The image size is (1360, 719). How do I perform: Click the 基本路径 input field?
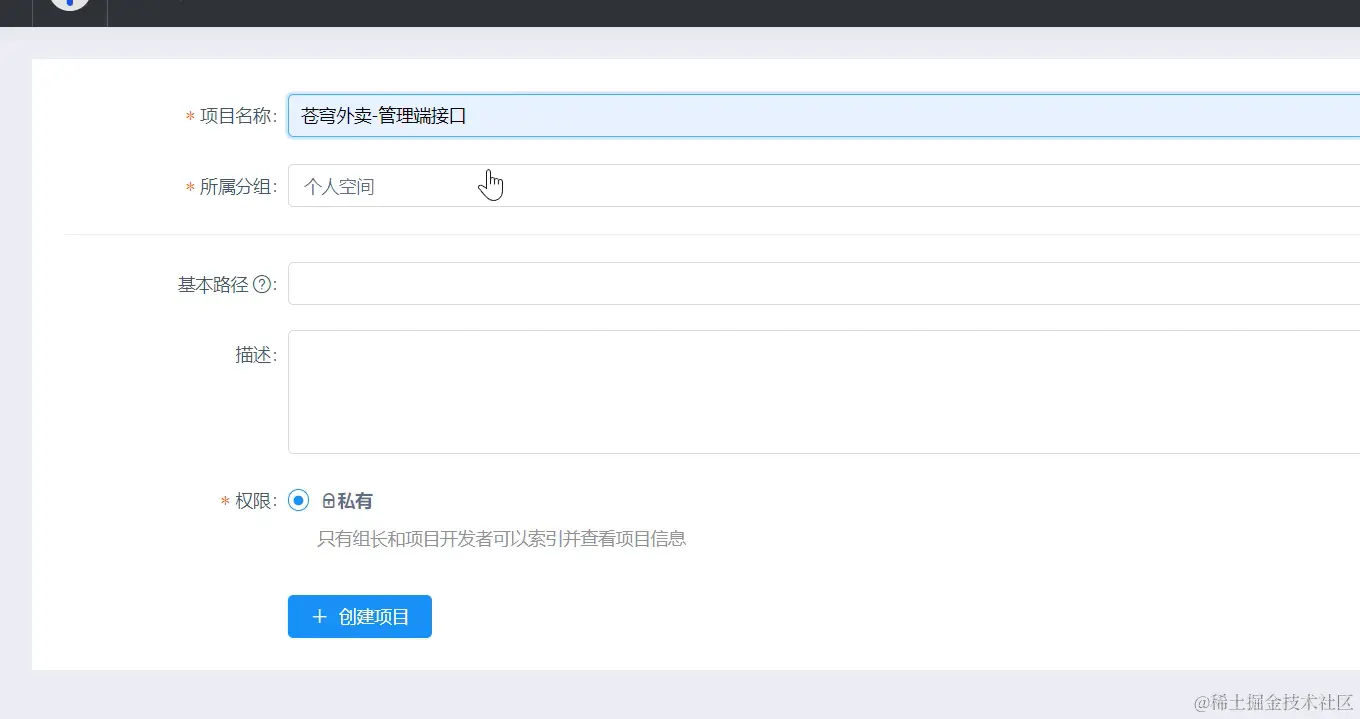click(x=824, y=284)
